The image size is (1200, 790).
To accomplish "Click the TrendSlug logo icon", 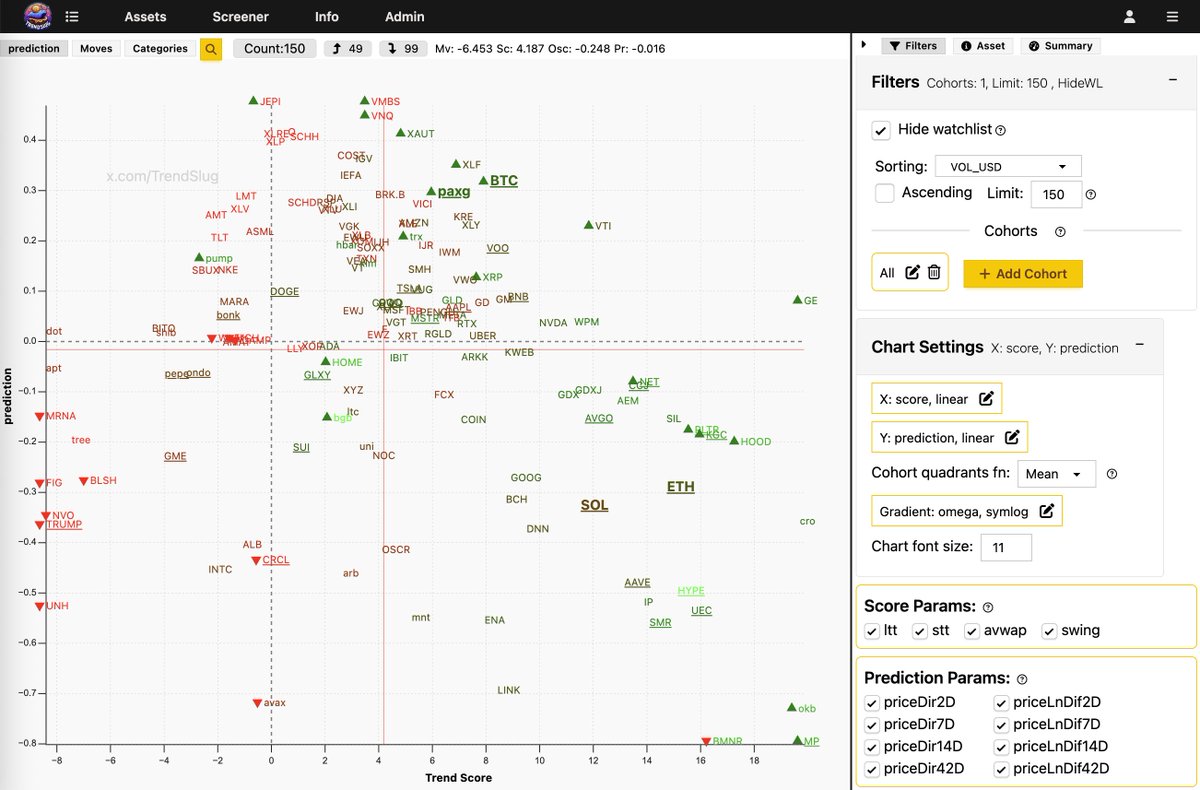I will [x=37, y=16].
